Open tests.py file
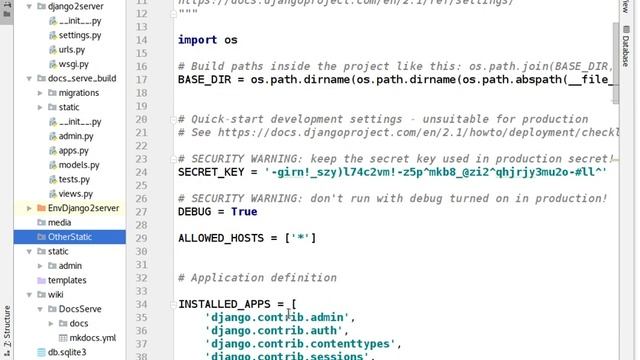The image size is (640, 360). tap(74, 179)
